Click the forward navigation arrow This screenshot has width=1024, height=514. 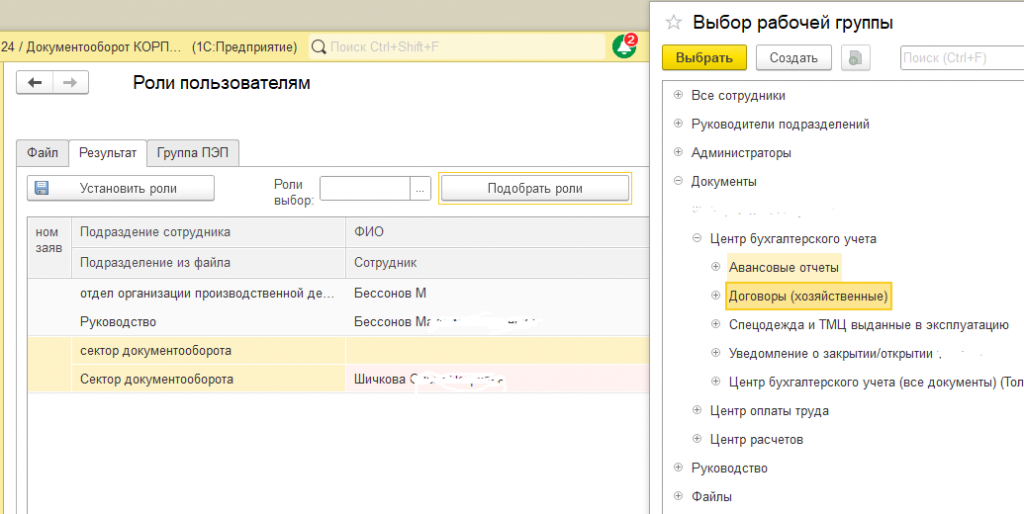(70, 83)
